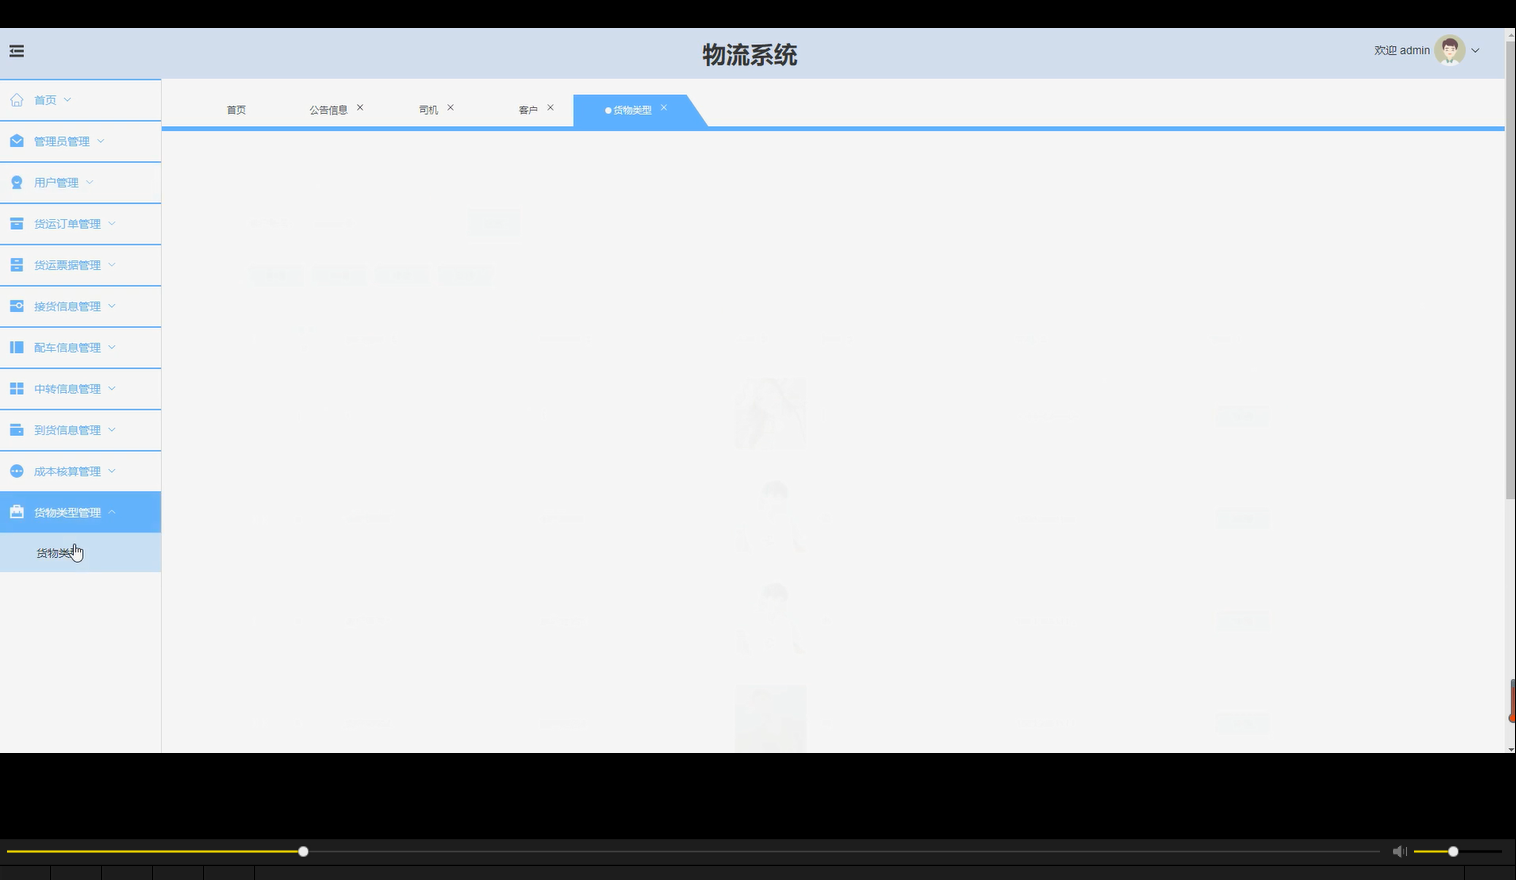Click the 配车信息管理 icon

(15, 347)
